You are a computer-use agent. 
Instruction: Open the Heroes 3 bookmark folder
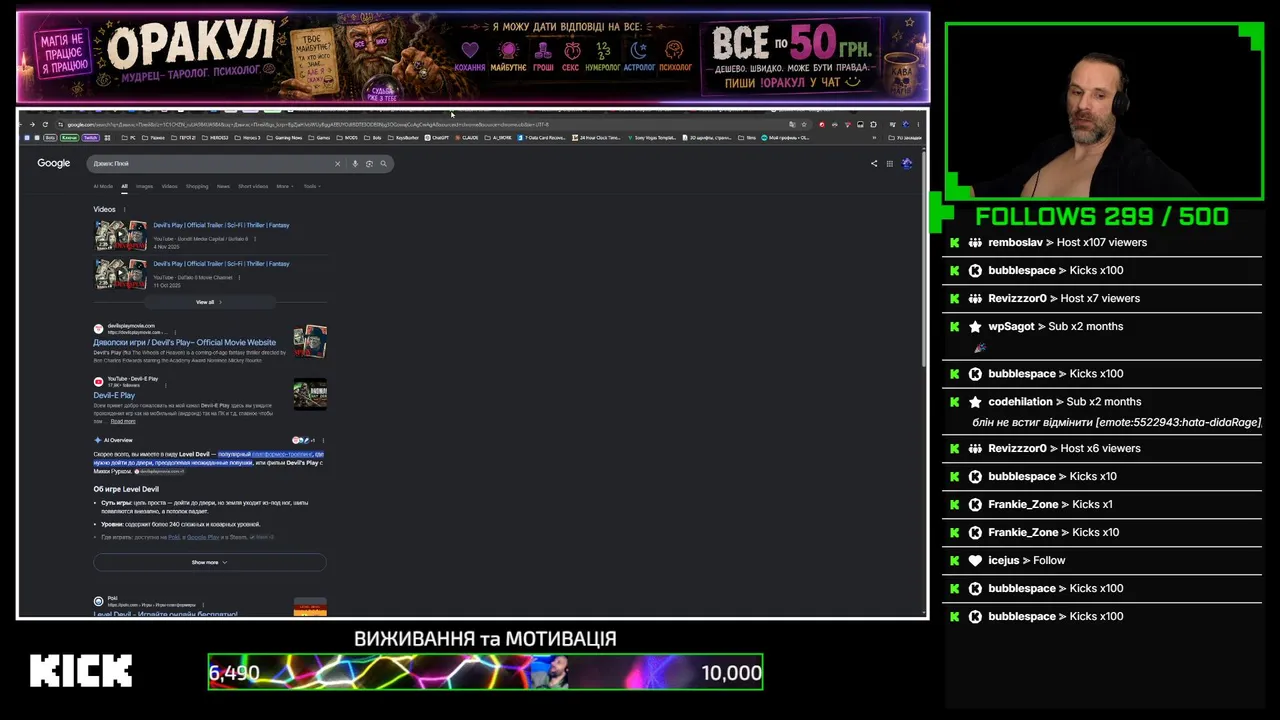[249, 137]
